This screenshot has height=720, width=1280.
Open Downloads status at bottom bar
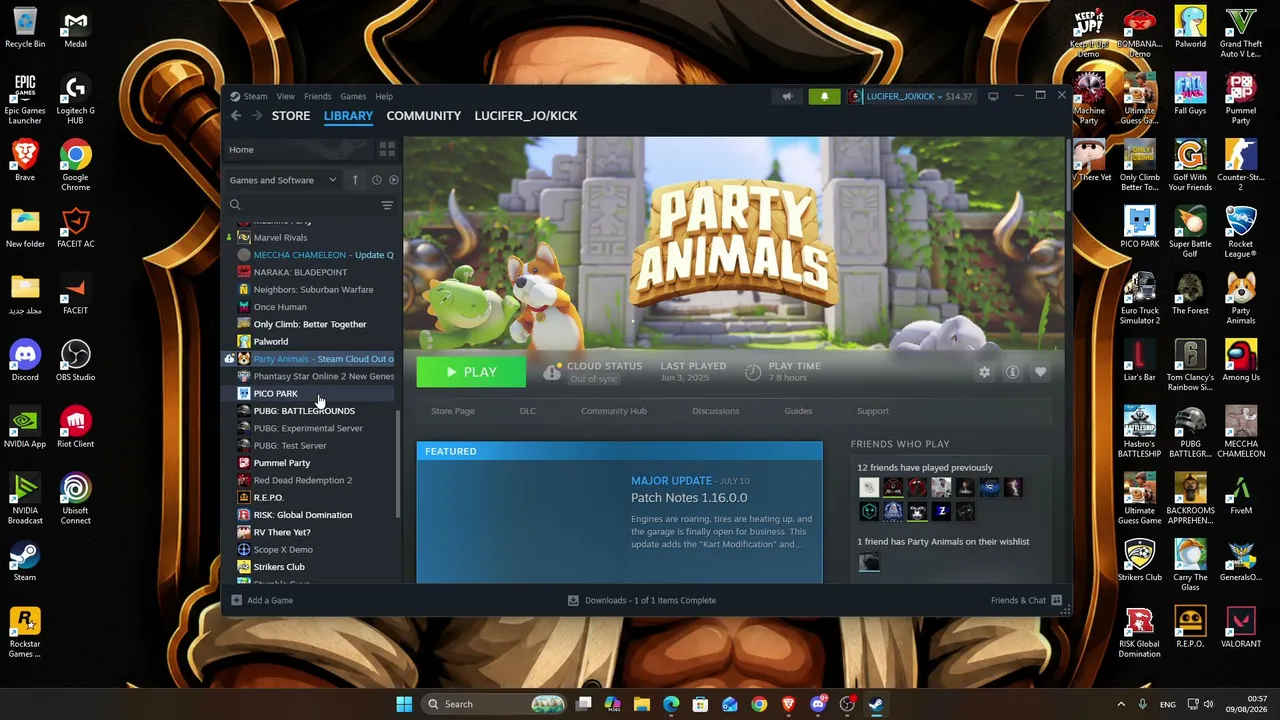[641, 600]
